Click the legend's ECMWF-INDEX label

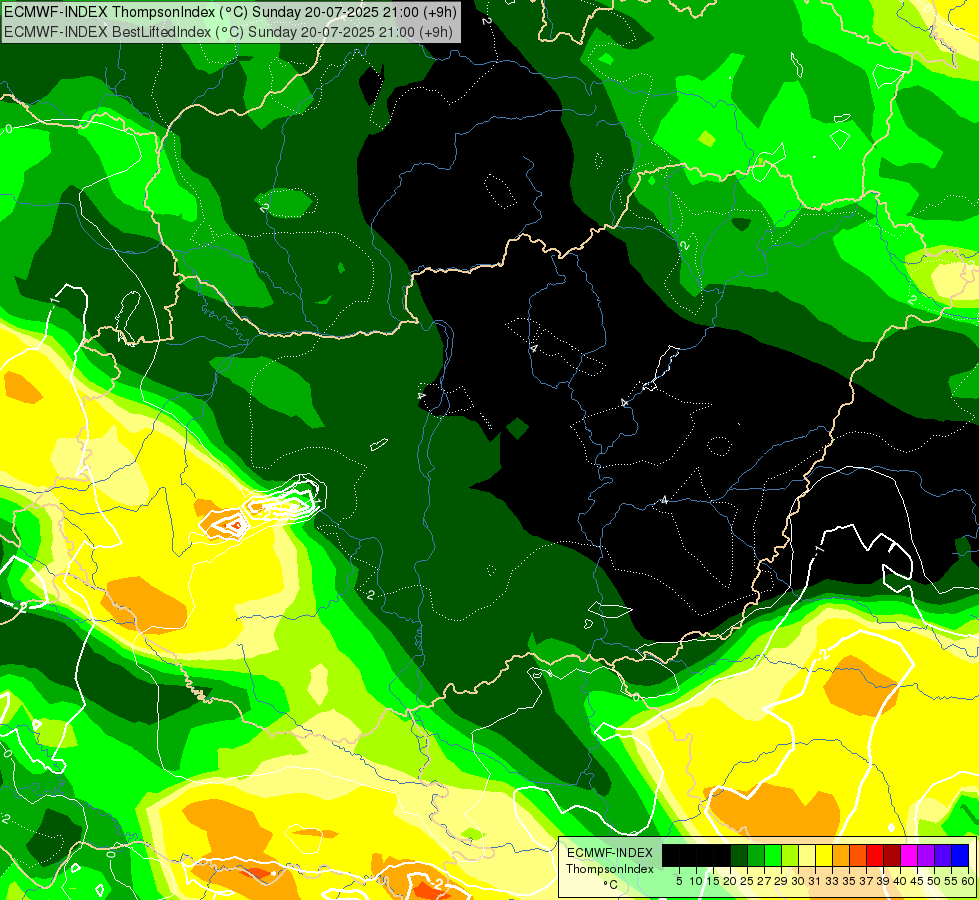coord(610,853)
